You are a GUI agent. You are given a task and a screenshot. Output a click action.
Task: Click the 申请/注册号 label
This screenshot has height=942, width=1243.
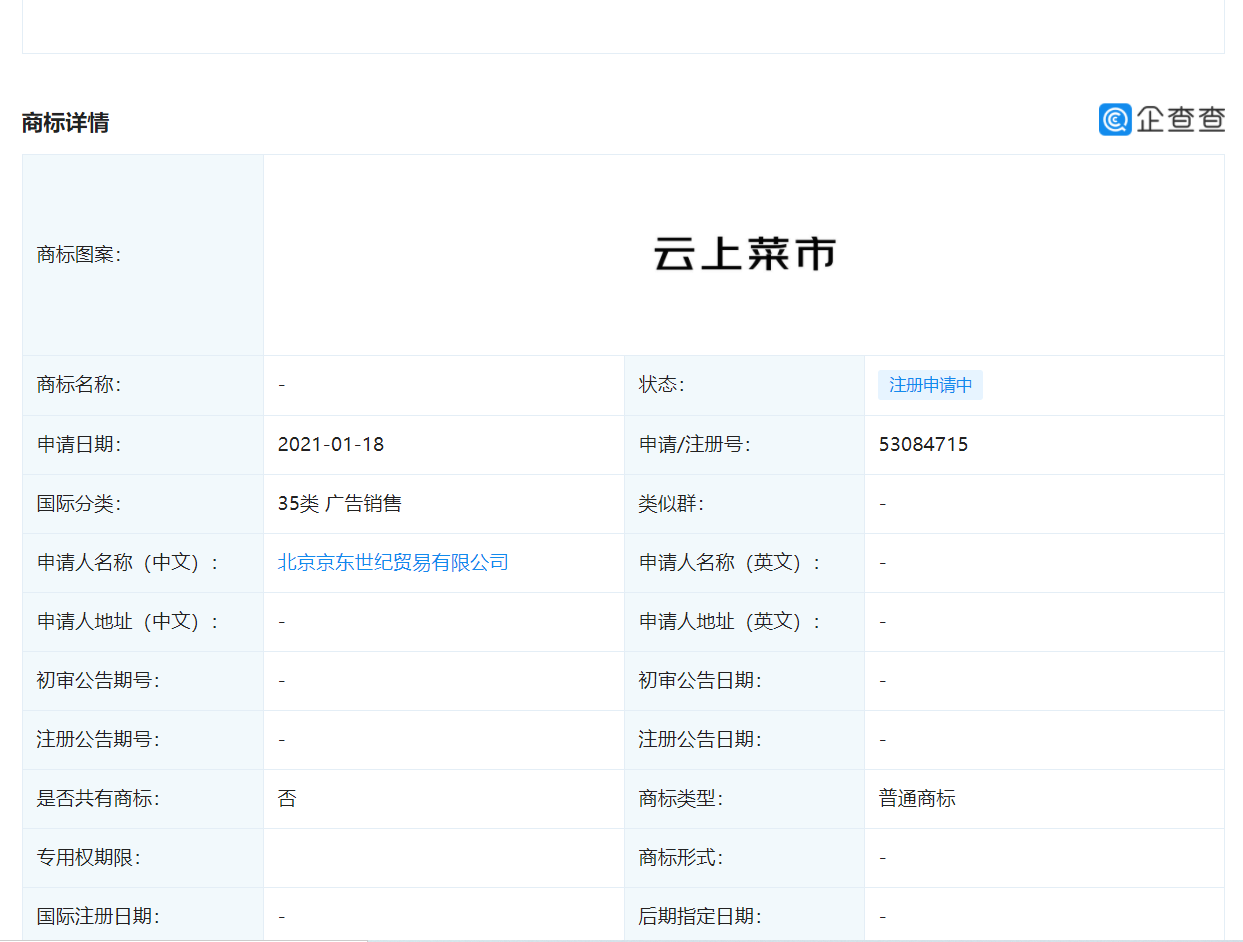click(695, 445)
